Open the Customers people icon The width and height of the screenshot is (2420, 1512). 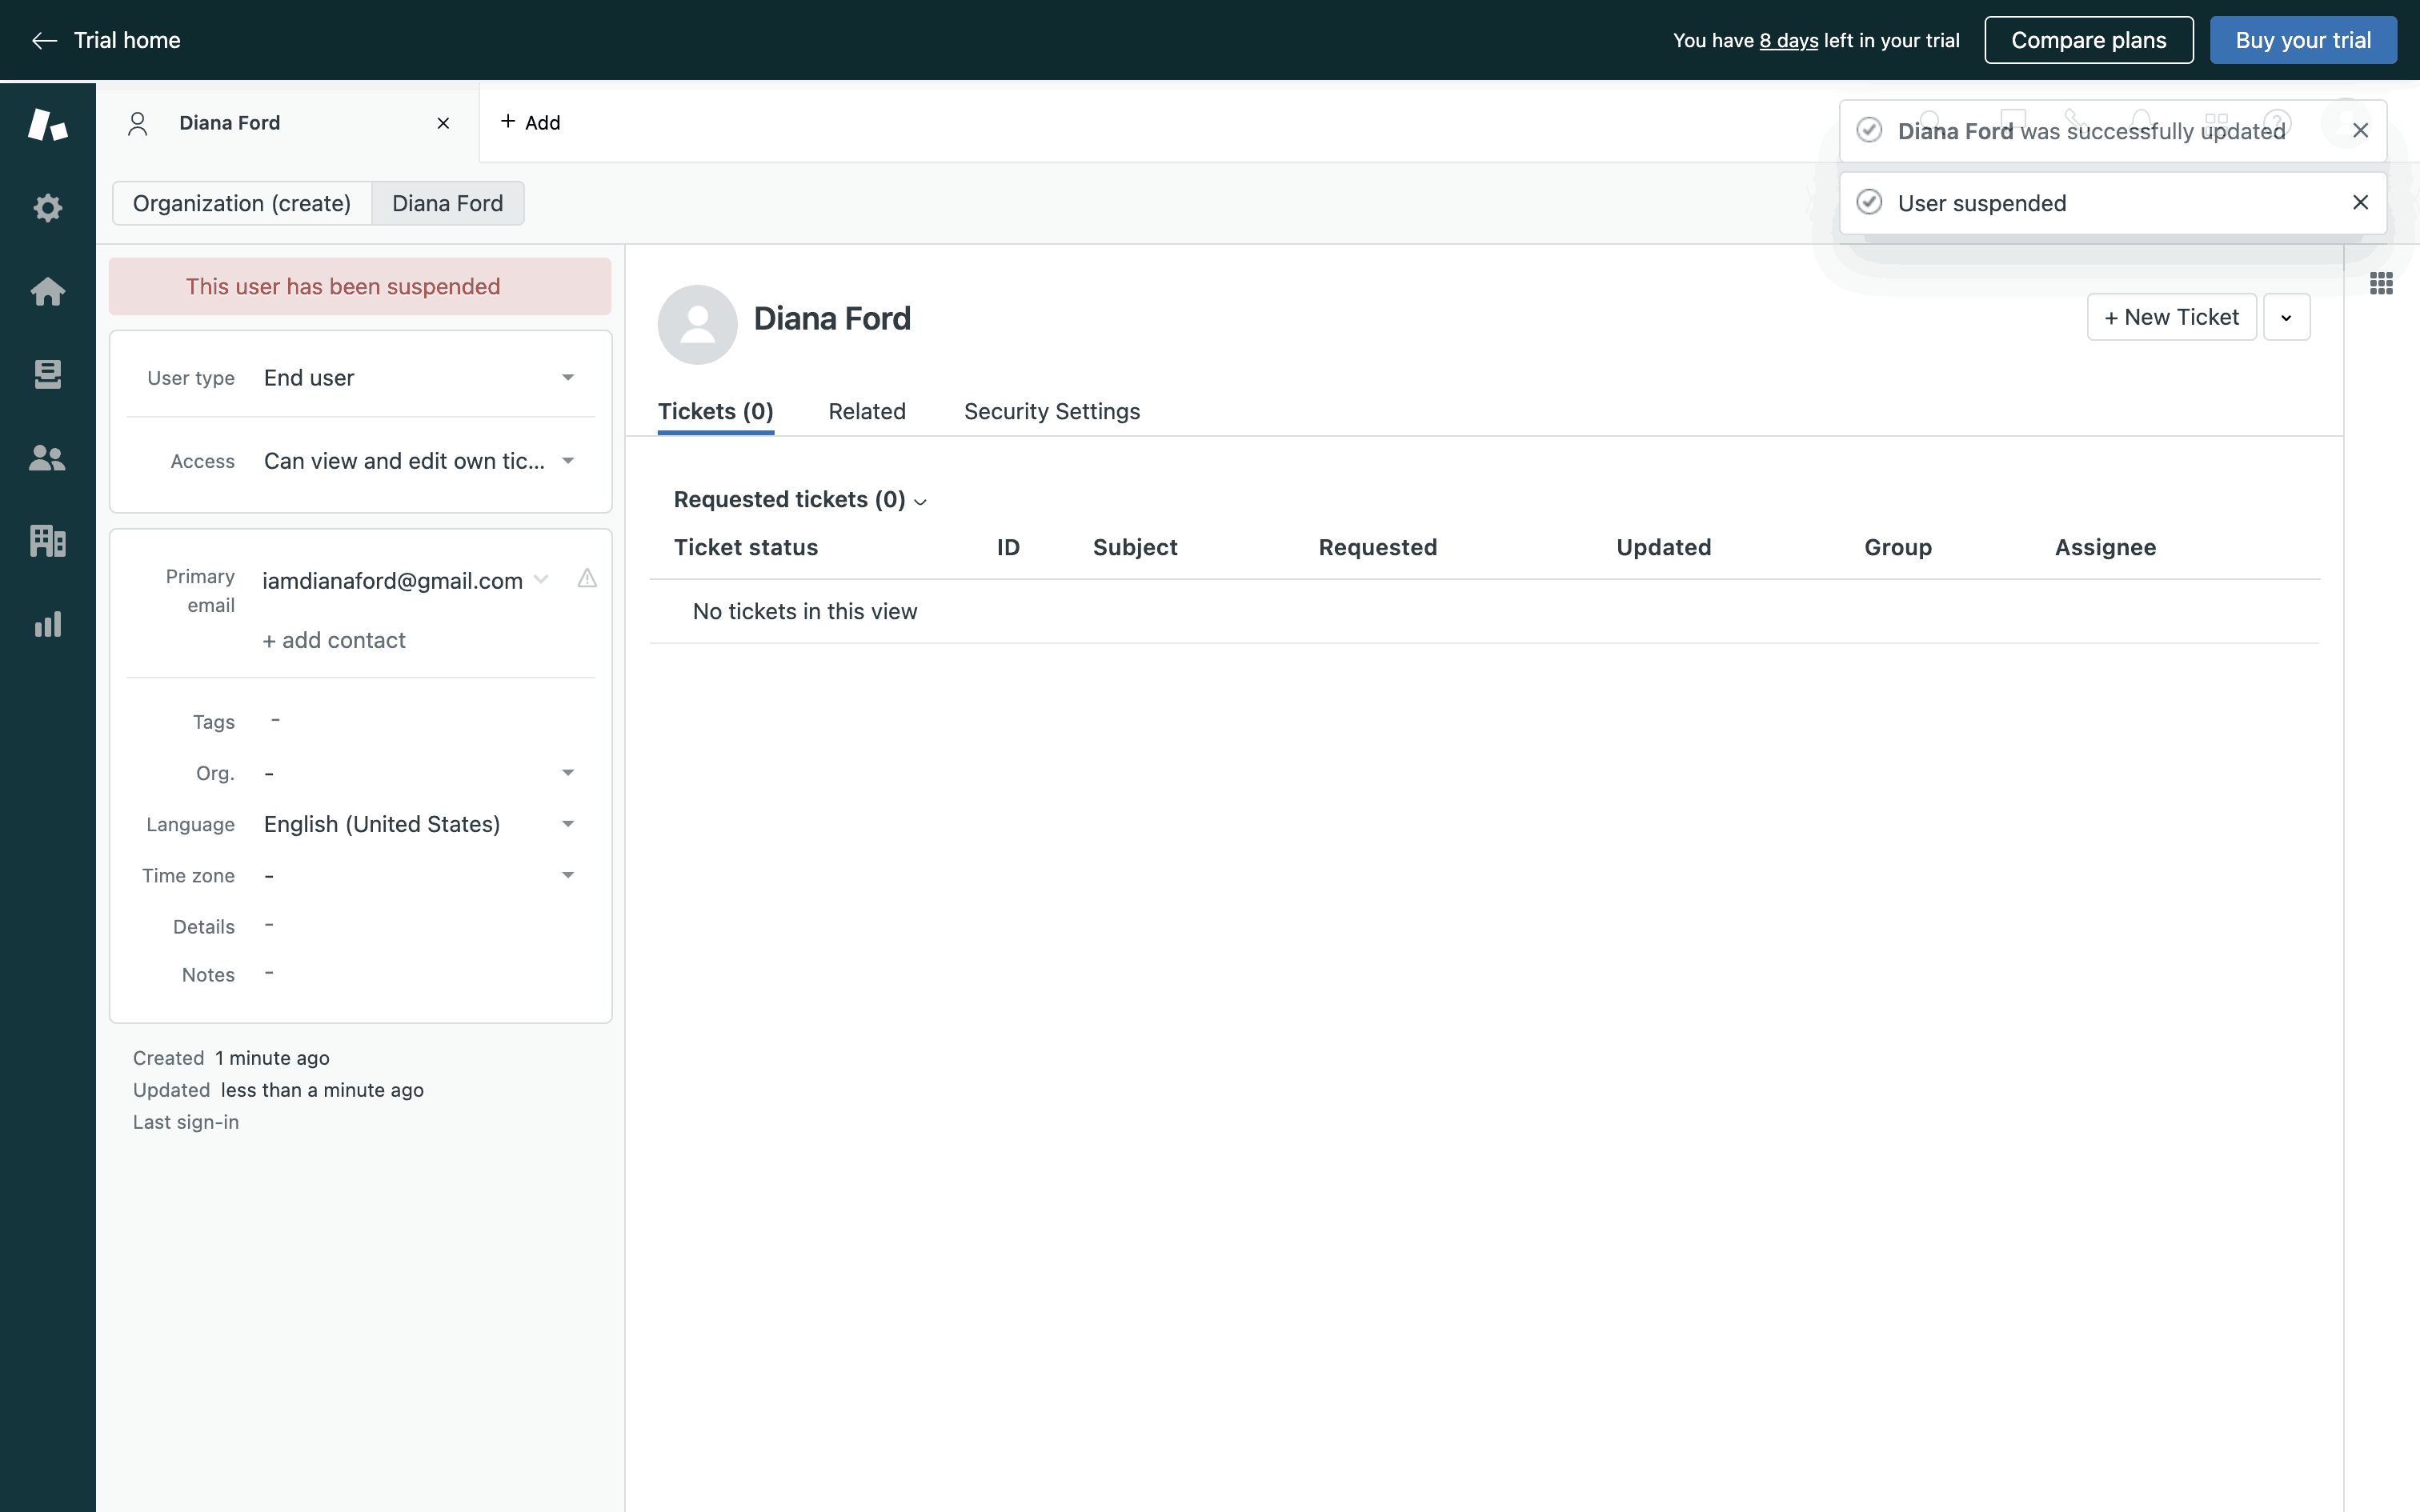[x=47, y=458]
